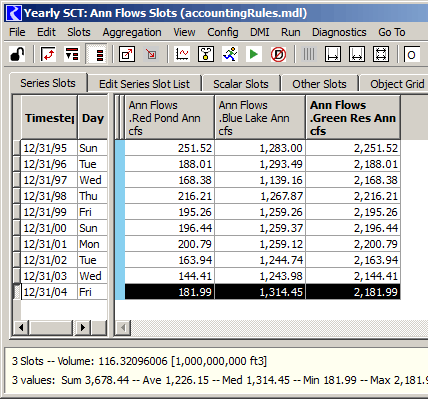Click row handle beside 12/31/96

click(x=16, y=164)
